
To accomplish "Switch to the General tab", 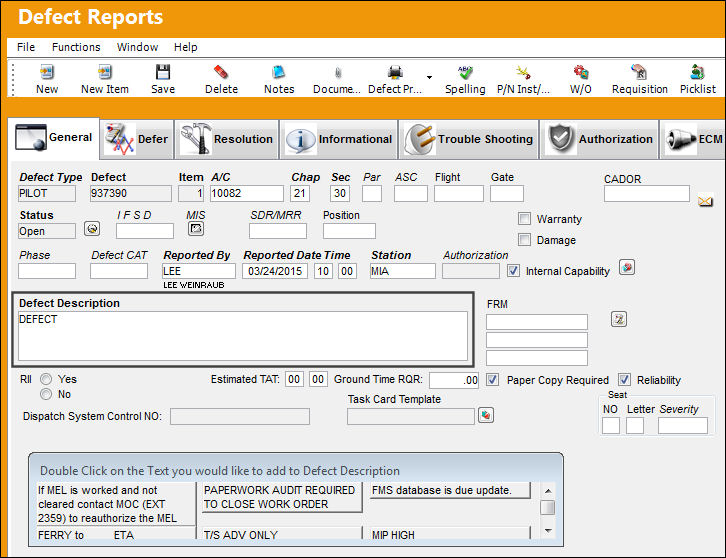I will pos(54,138).
